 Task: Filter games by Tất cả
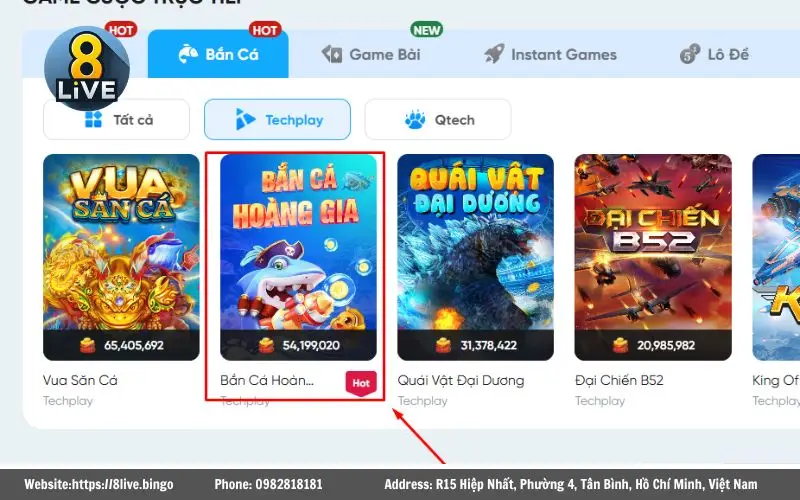coord(116,119)
